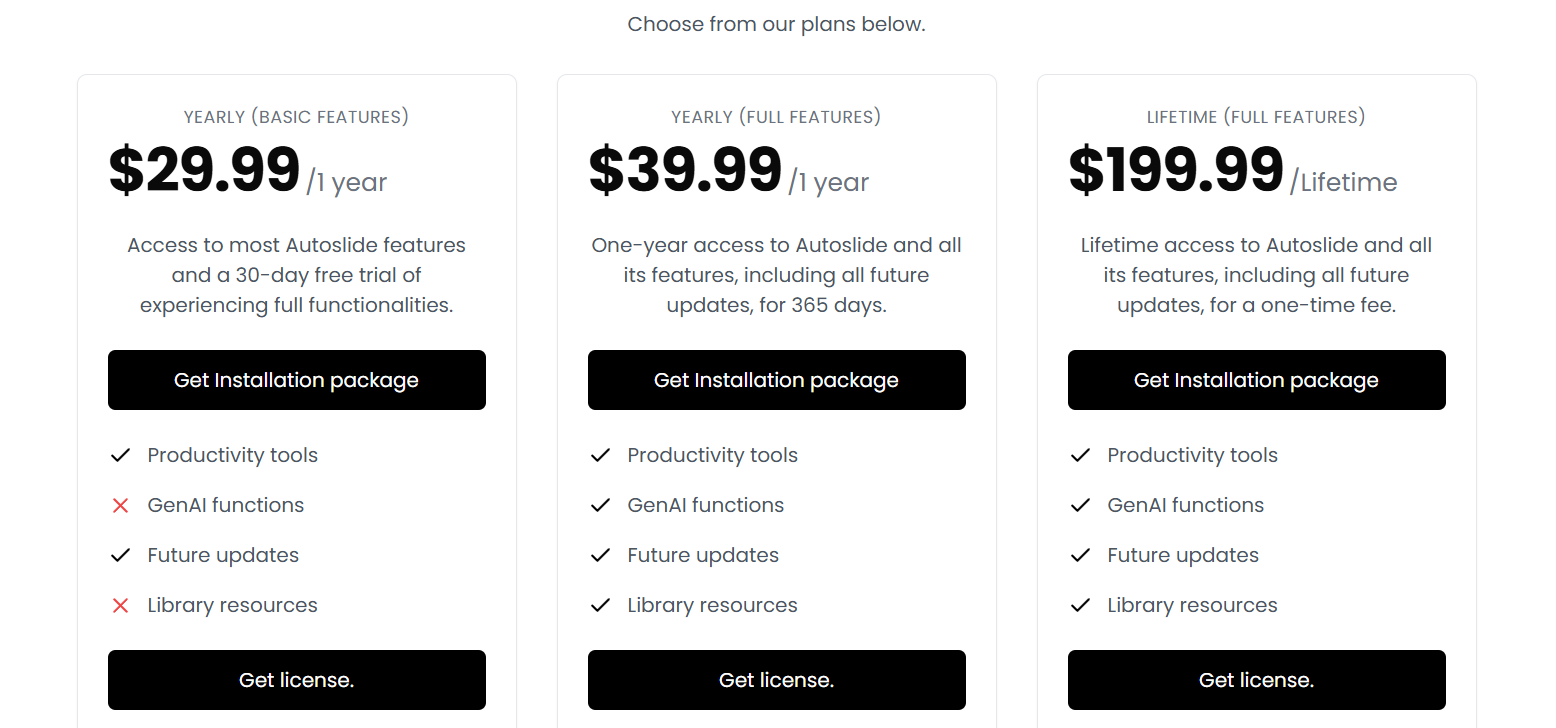The image size is (1556, 728).
Task: Get license for Yearly Basic Features plan
Action: [x=297, y=680]
